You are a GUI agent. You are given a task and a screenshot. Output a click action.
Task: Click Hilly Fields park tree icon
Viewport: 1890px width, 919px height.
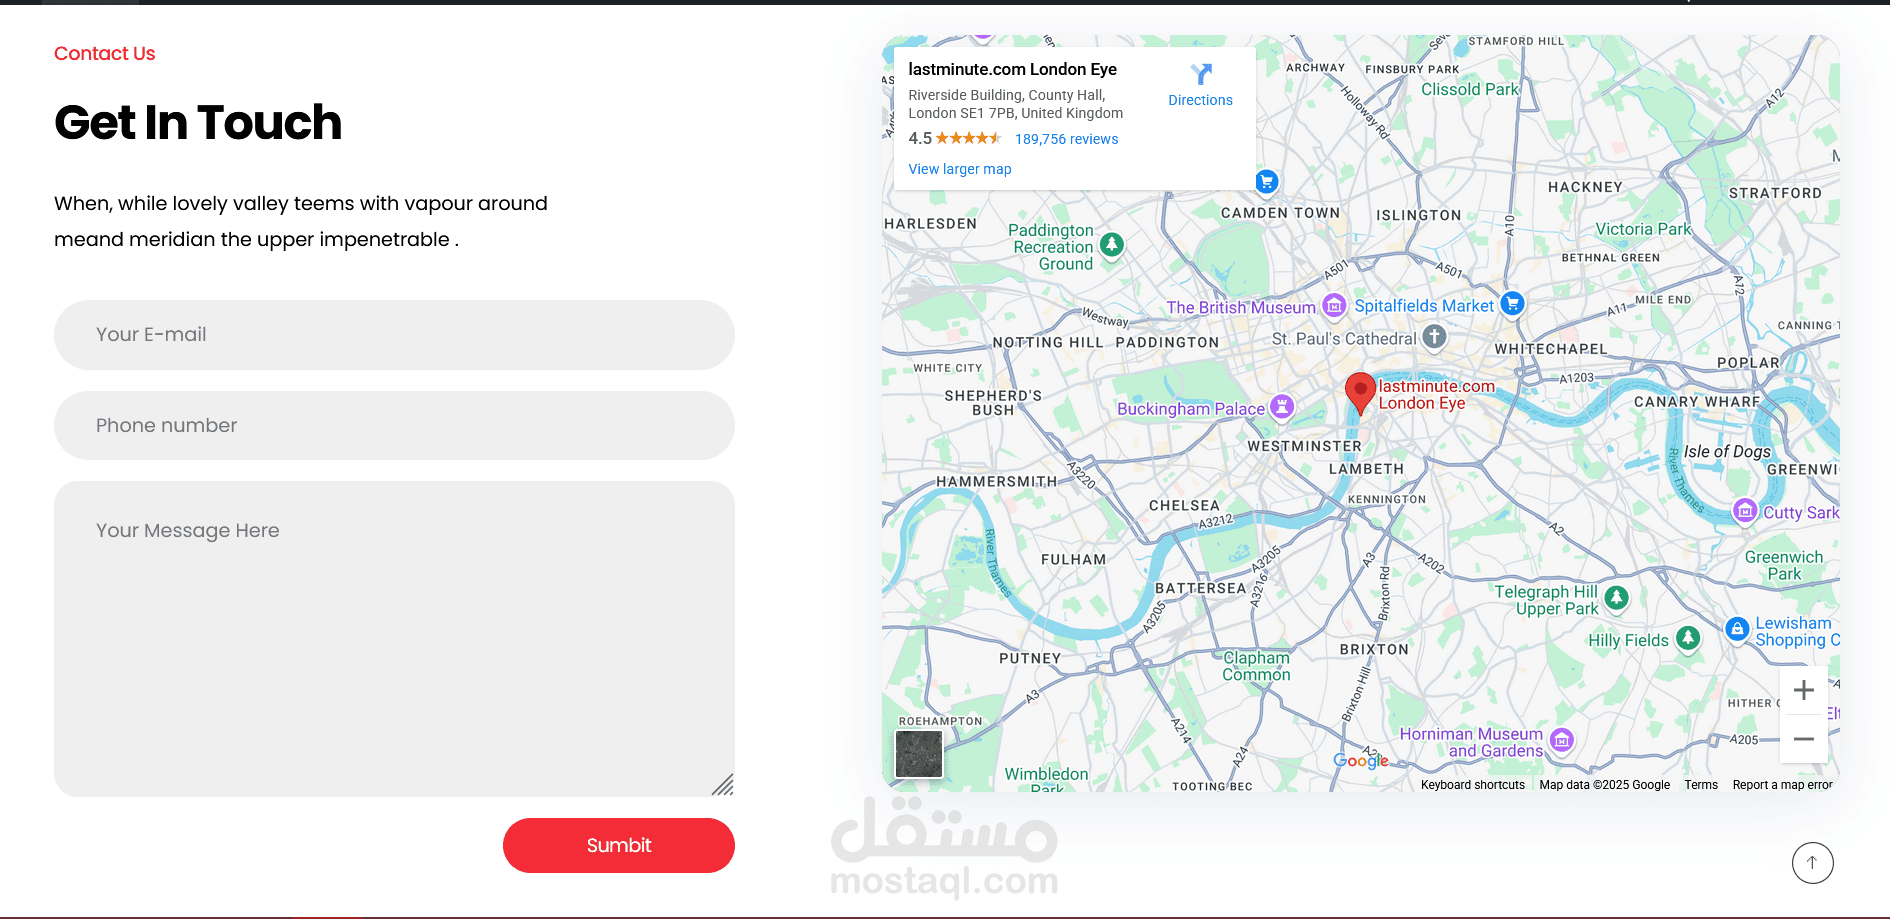pyautogui.click(x=1688, y=638)
